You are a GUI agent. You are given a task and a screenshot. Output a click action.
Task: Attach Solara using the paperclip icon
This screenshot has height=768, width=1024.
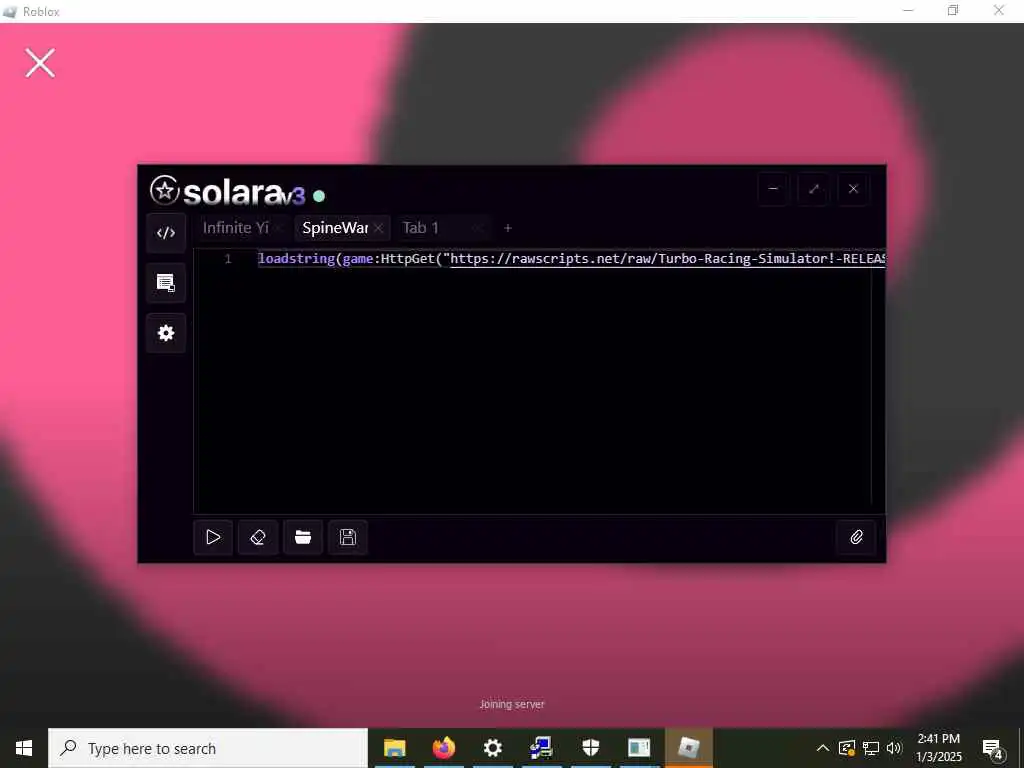(x=856, y=537)
